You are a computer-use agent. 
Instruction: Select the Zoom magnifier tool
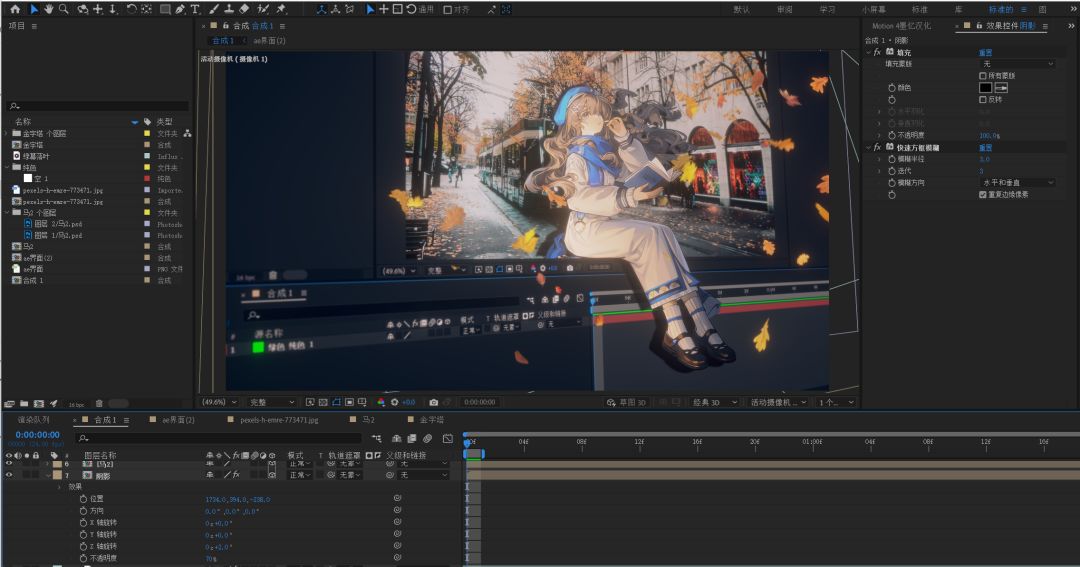pyautogui.click(x=64, y=9)
